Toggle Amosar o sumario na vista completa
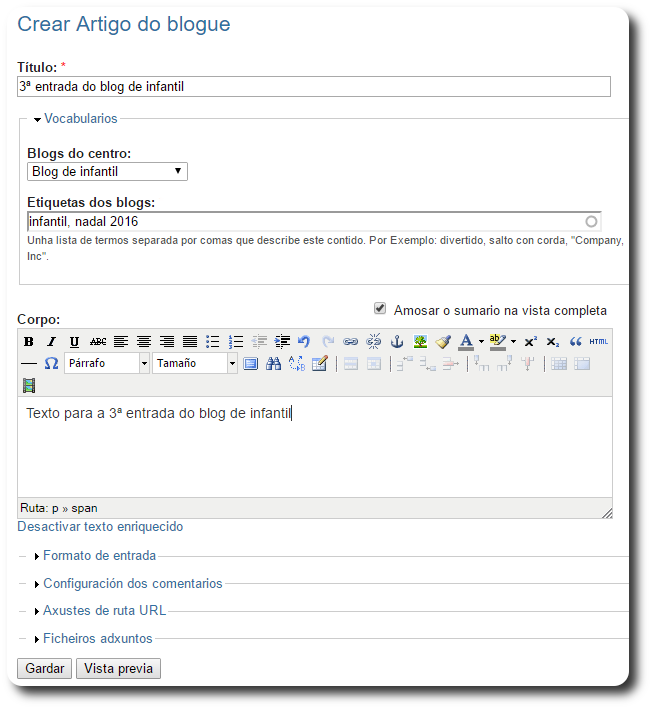 [x=380, y=308]
